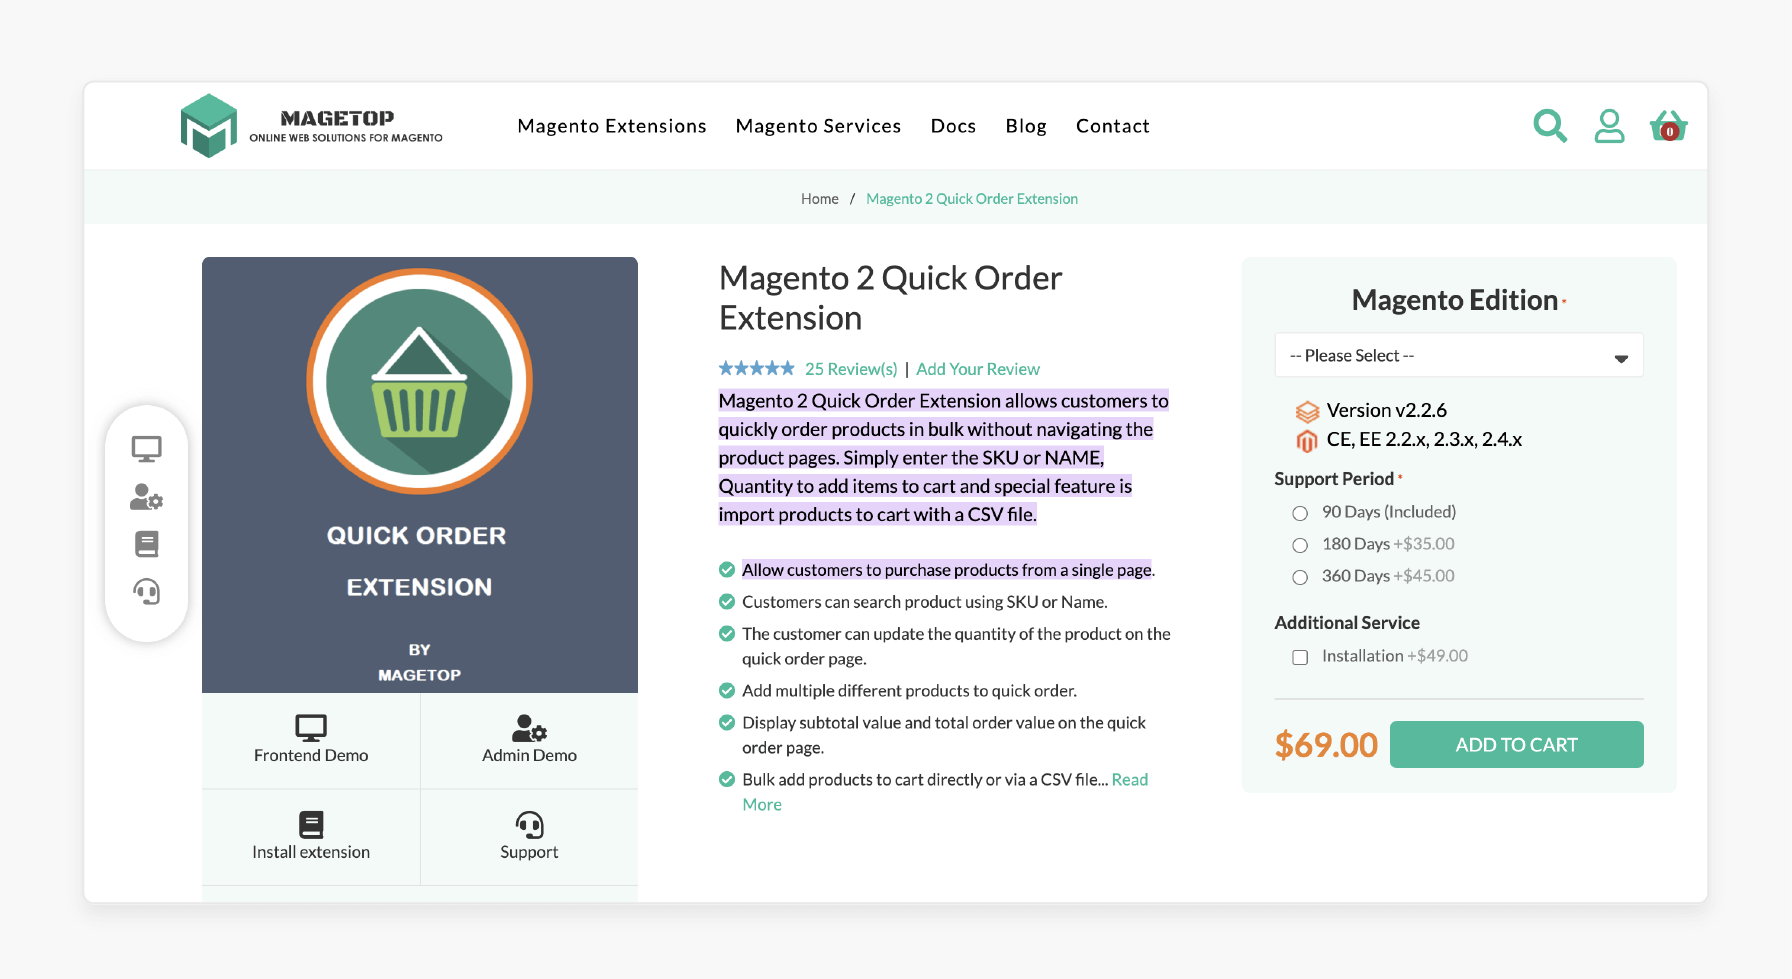
Task: Open the Admin Demo label
Action: (x=529, y=756)
